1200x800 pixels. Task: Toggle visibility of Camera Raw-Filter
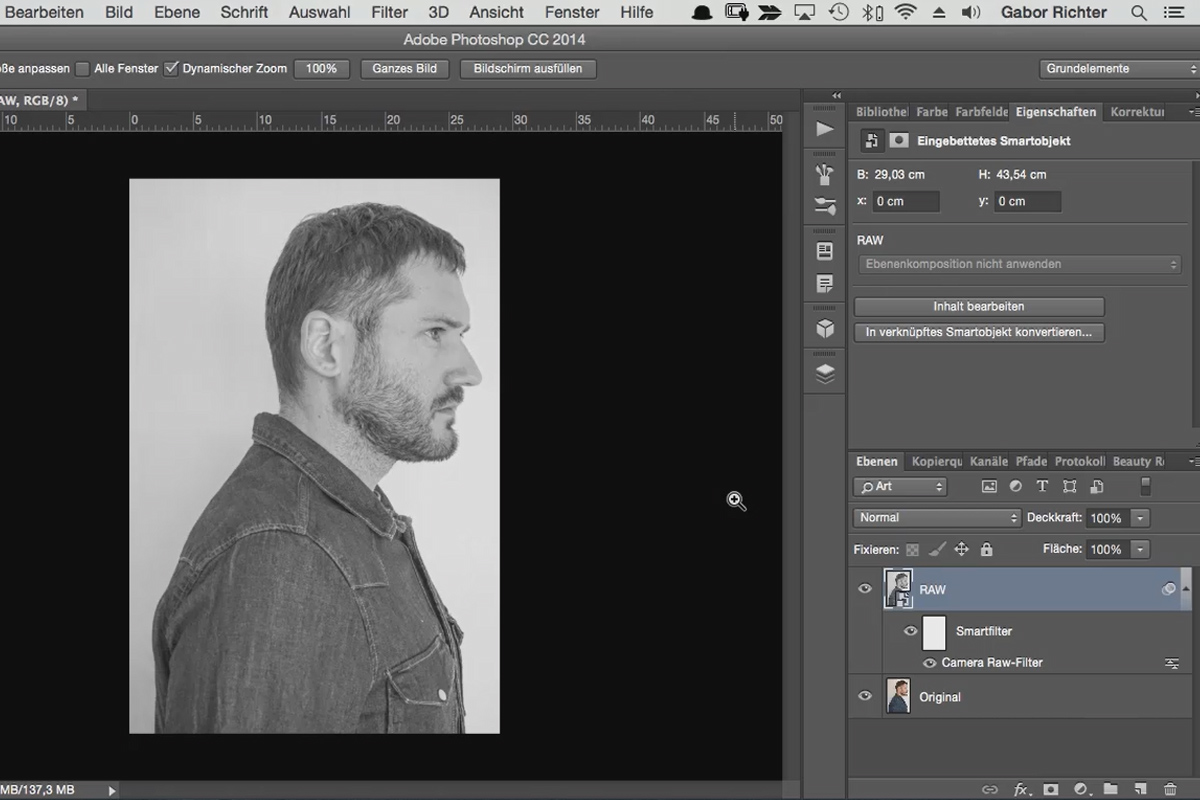tap(929, 663)
